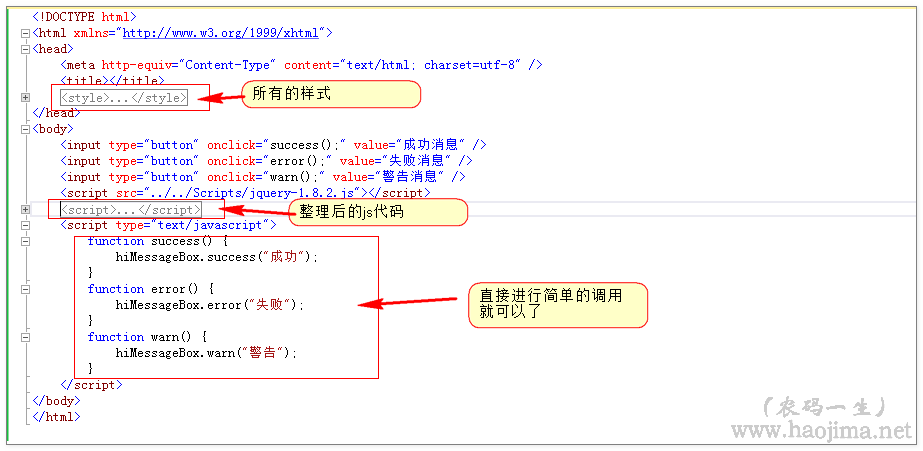Collapse the error function outline

[x=25, y=289]
